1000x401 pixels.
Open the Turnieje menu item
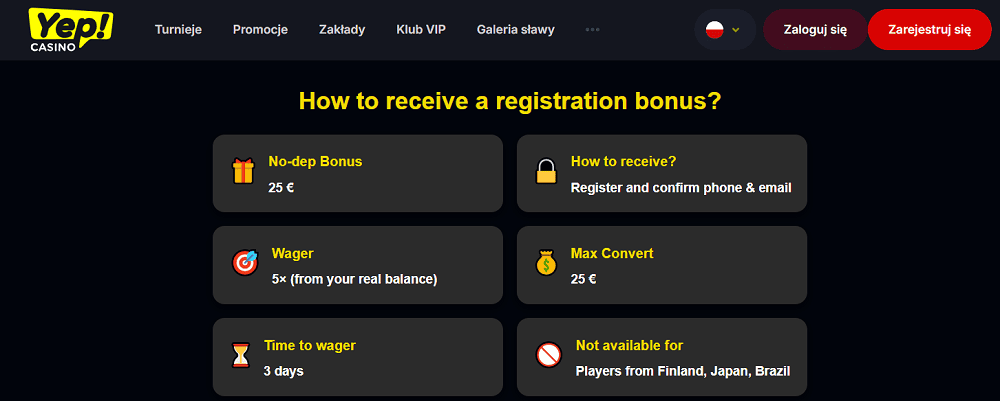click(x=178, y=29)
